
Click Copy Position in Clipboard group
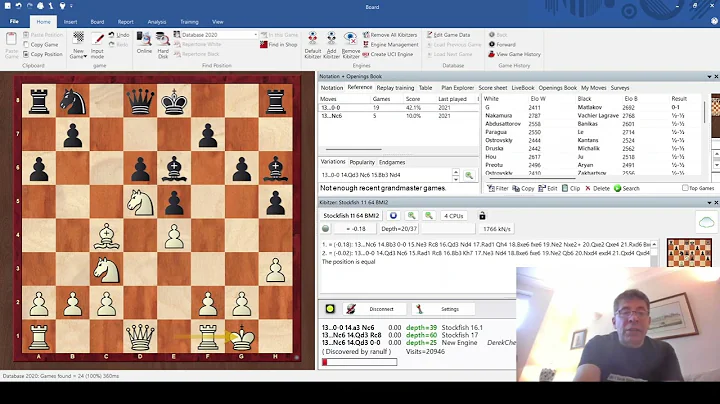click(43, 54)
